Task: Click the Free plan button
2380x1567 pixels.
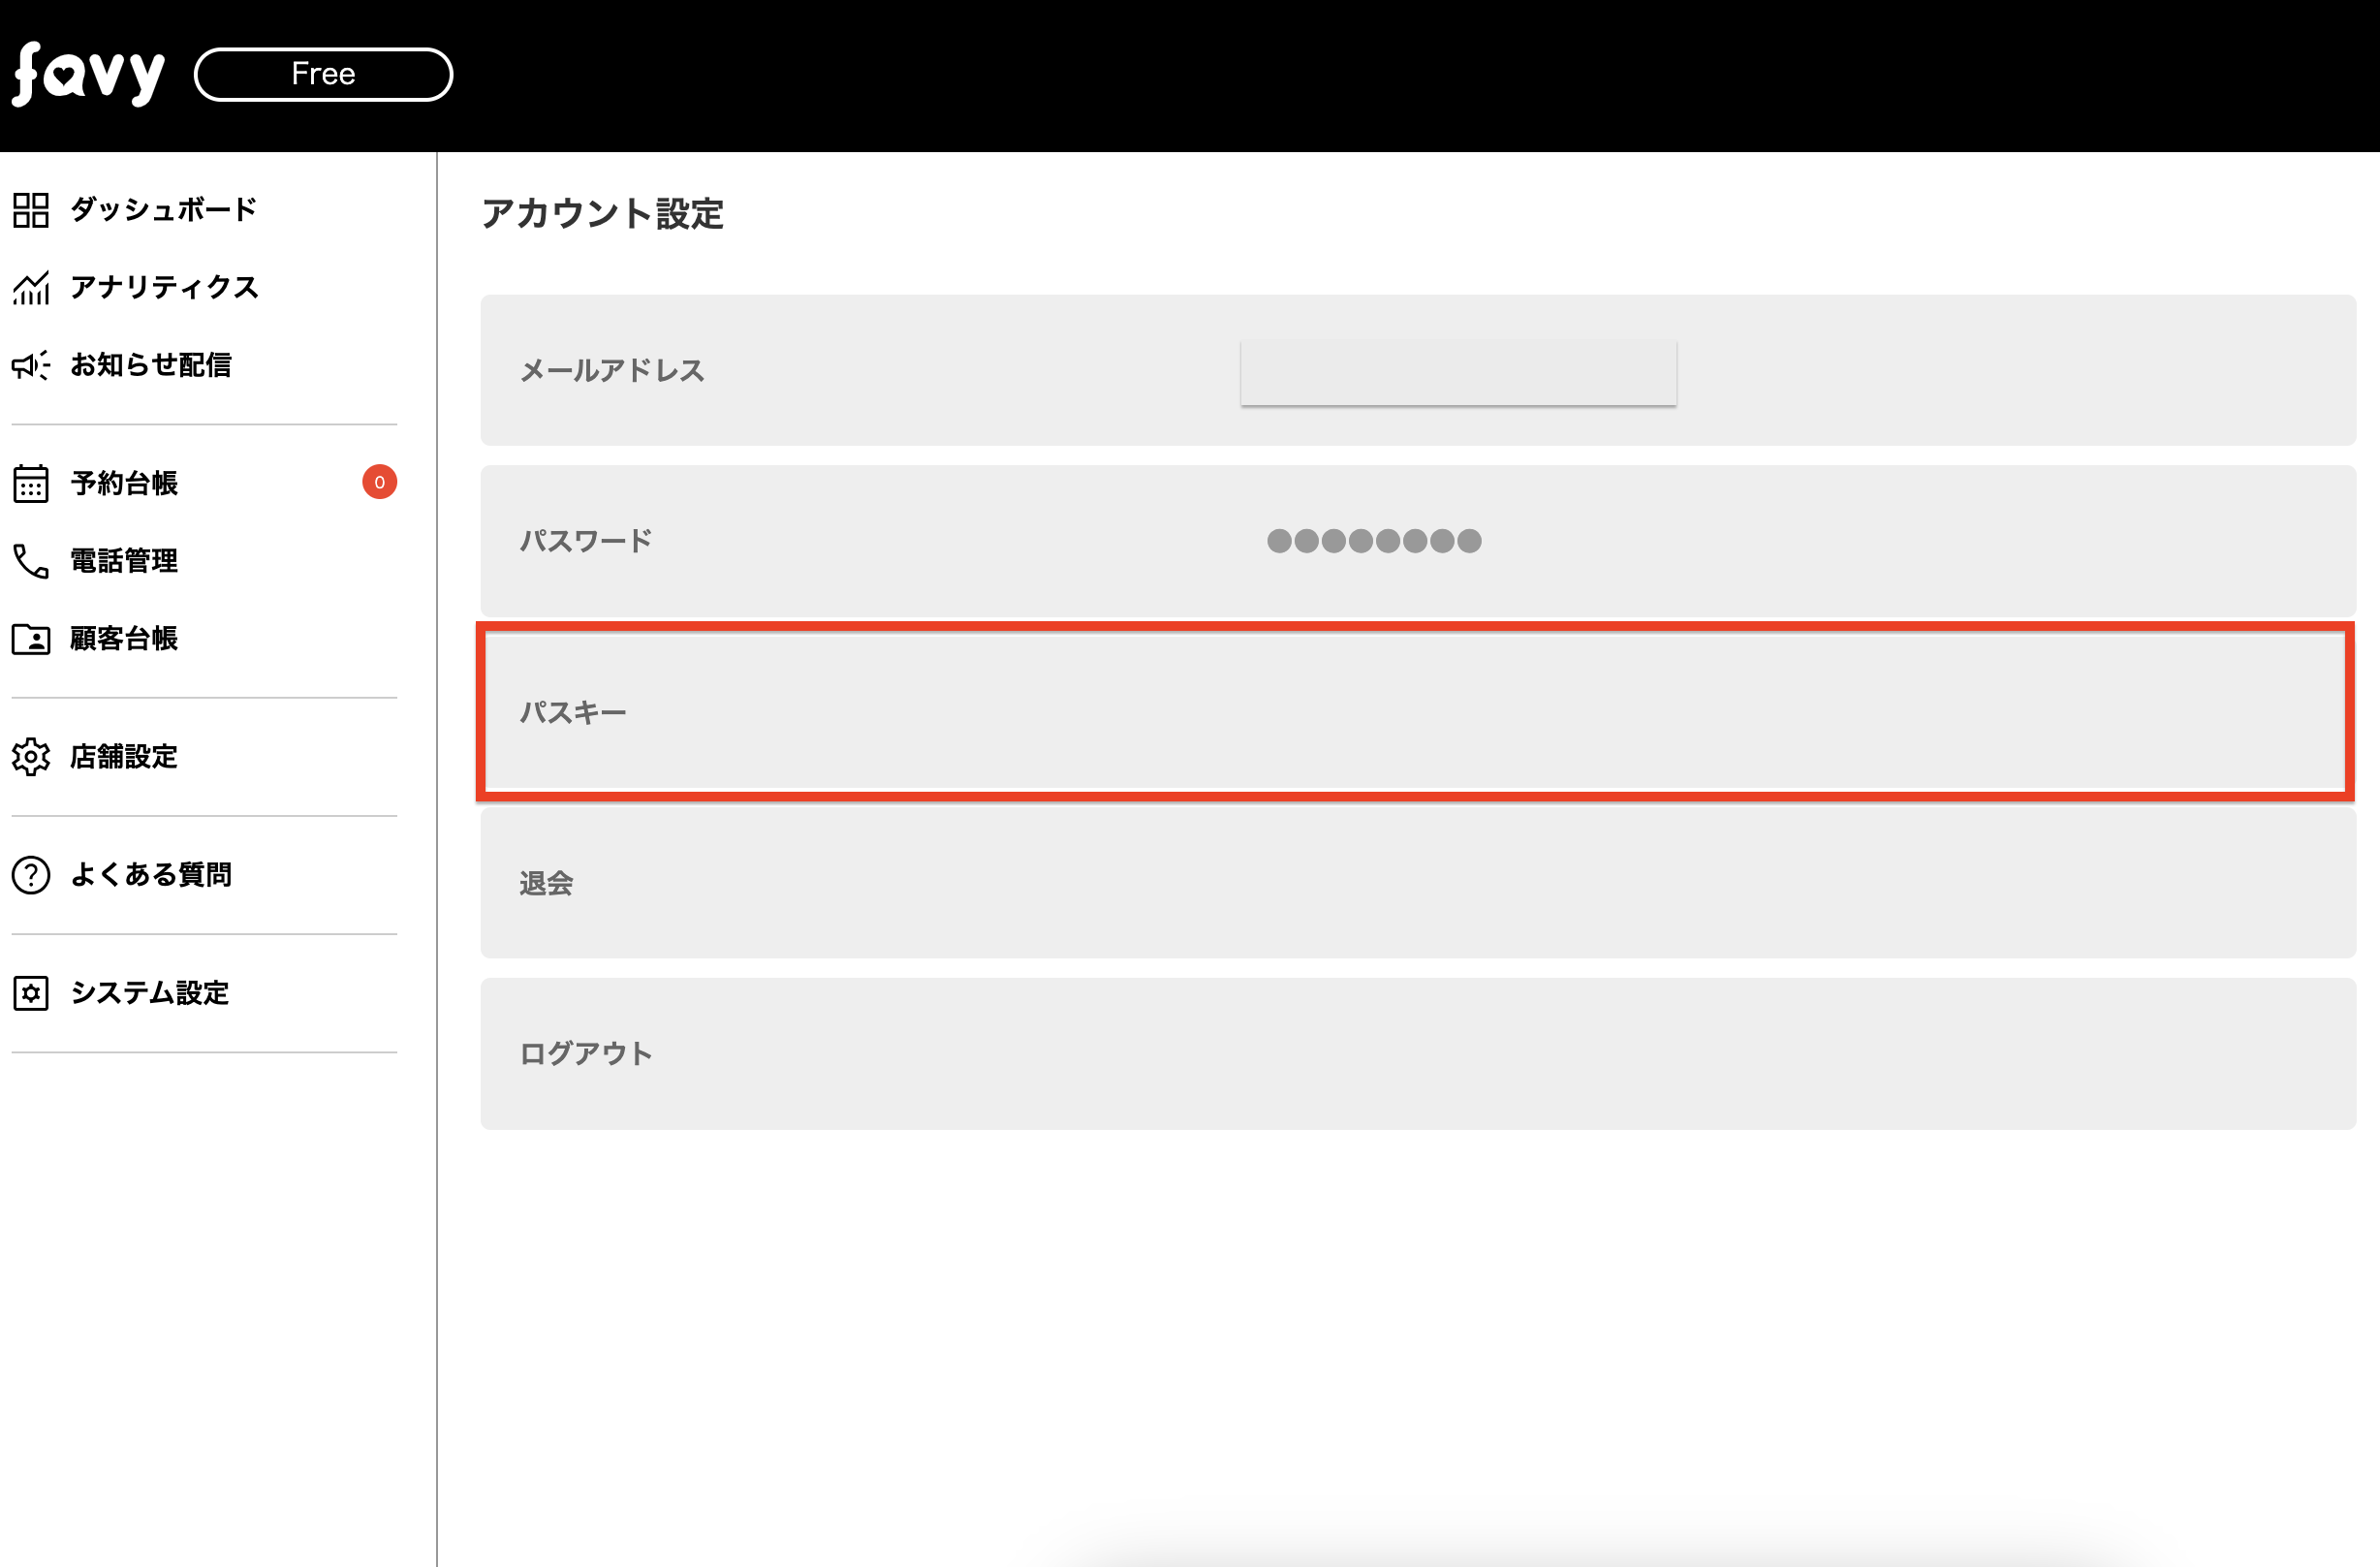Action: click(323, 74)
